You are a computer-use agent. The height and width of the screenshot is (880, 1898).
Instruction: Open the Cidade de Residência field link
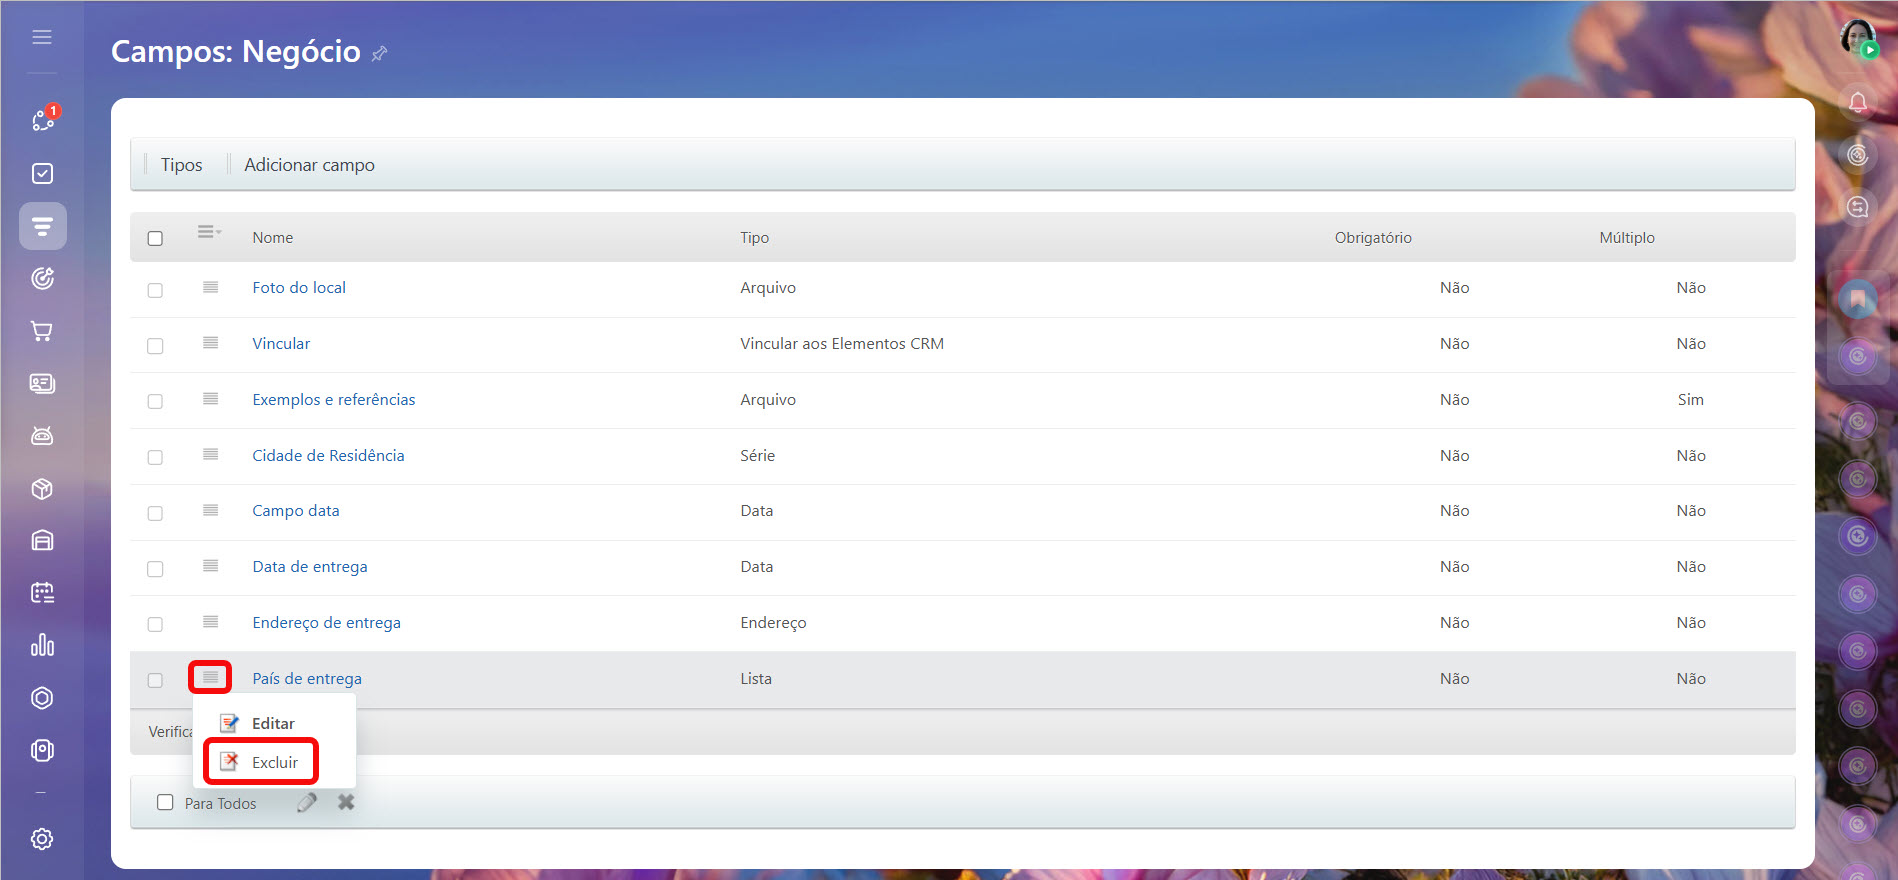(328, 455)
